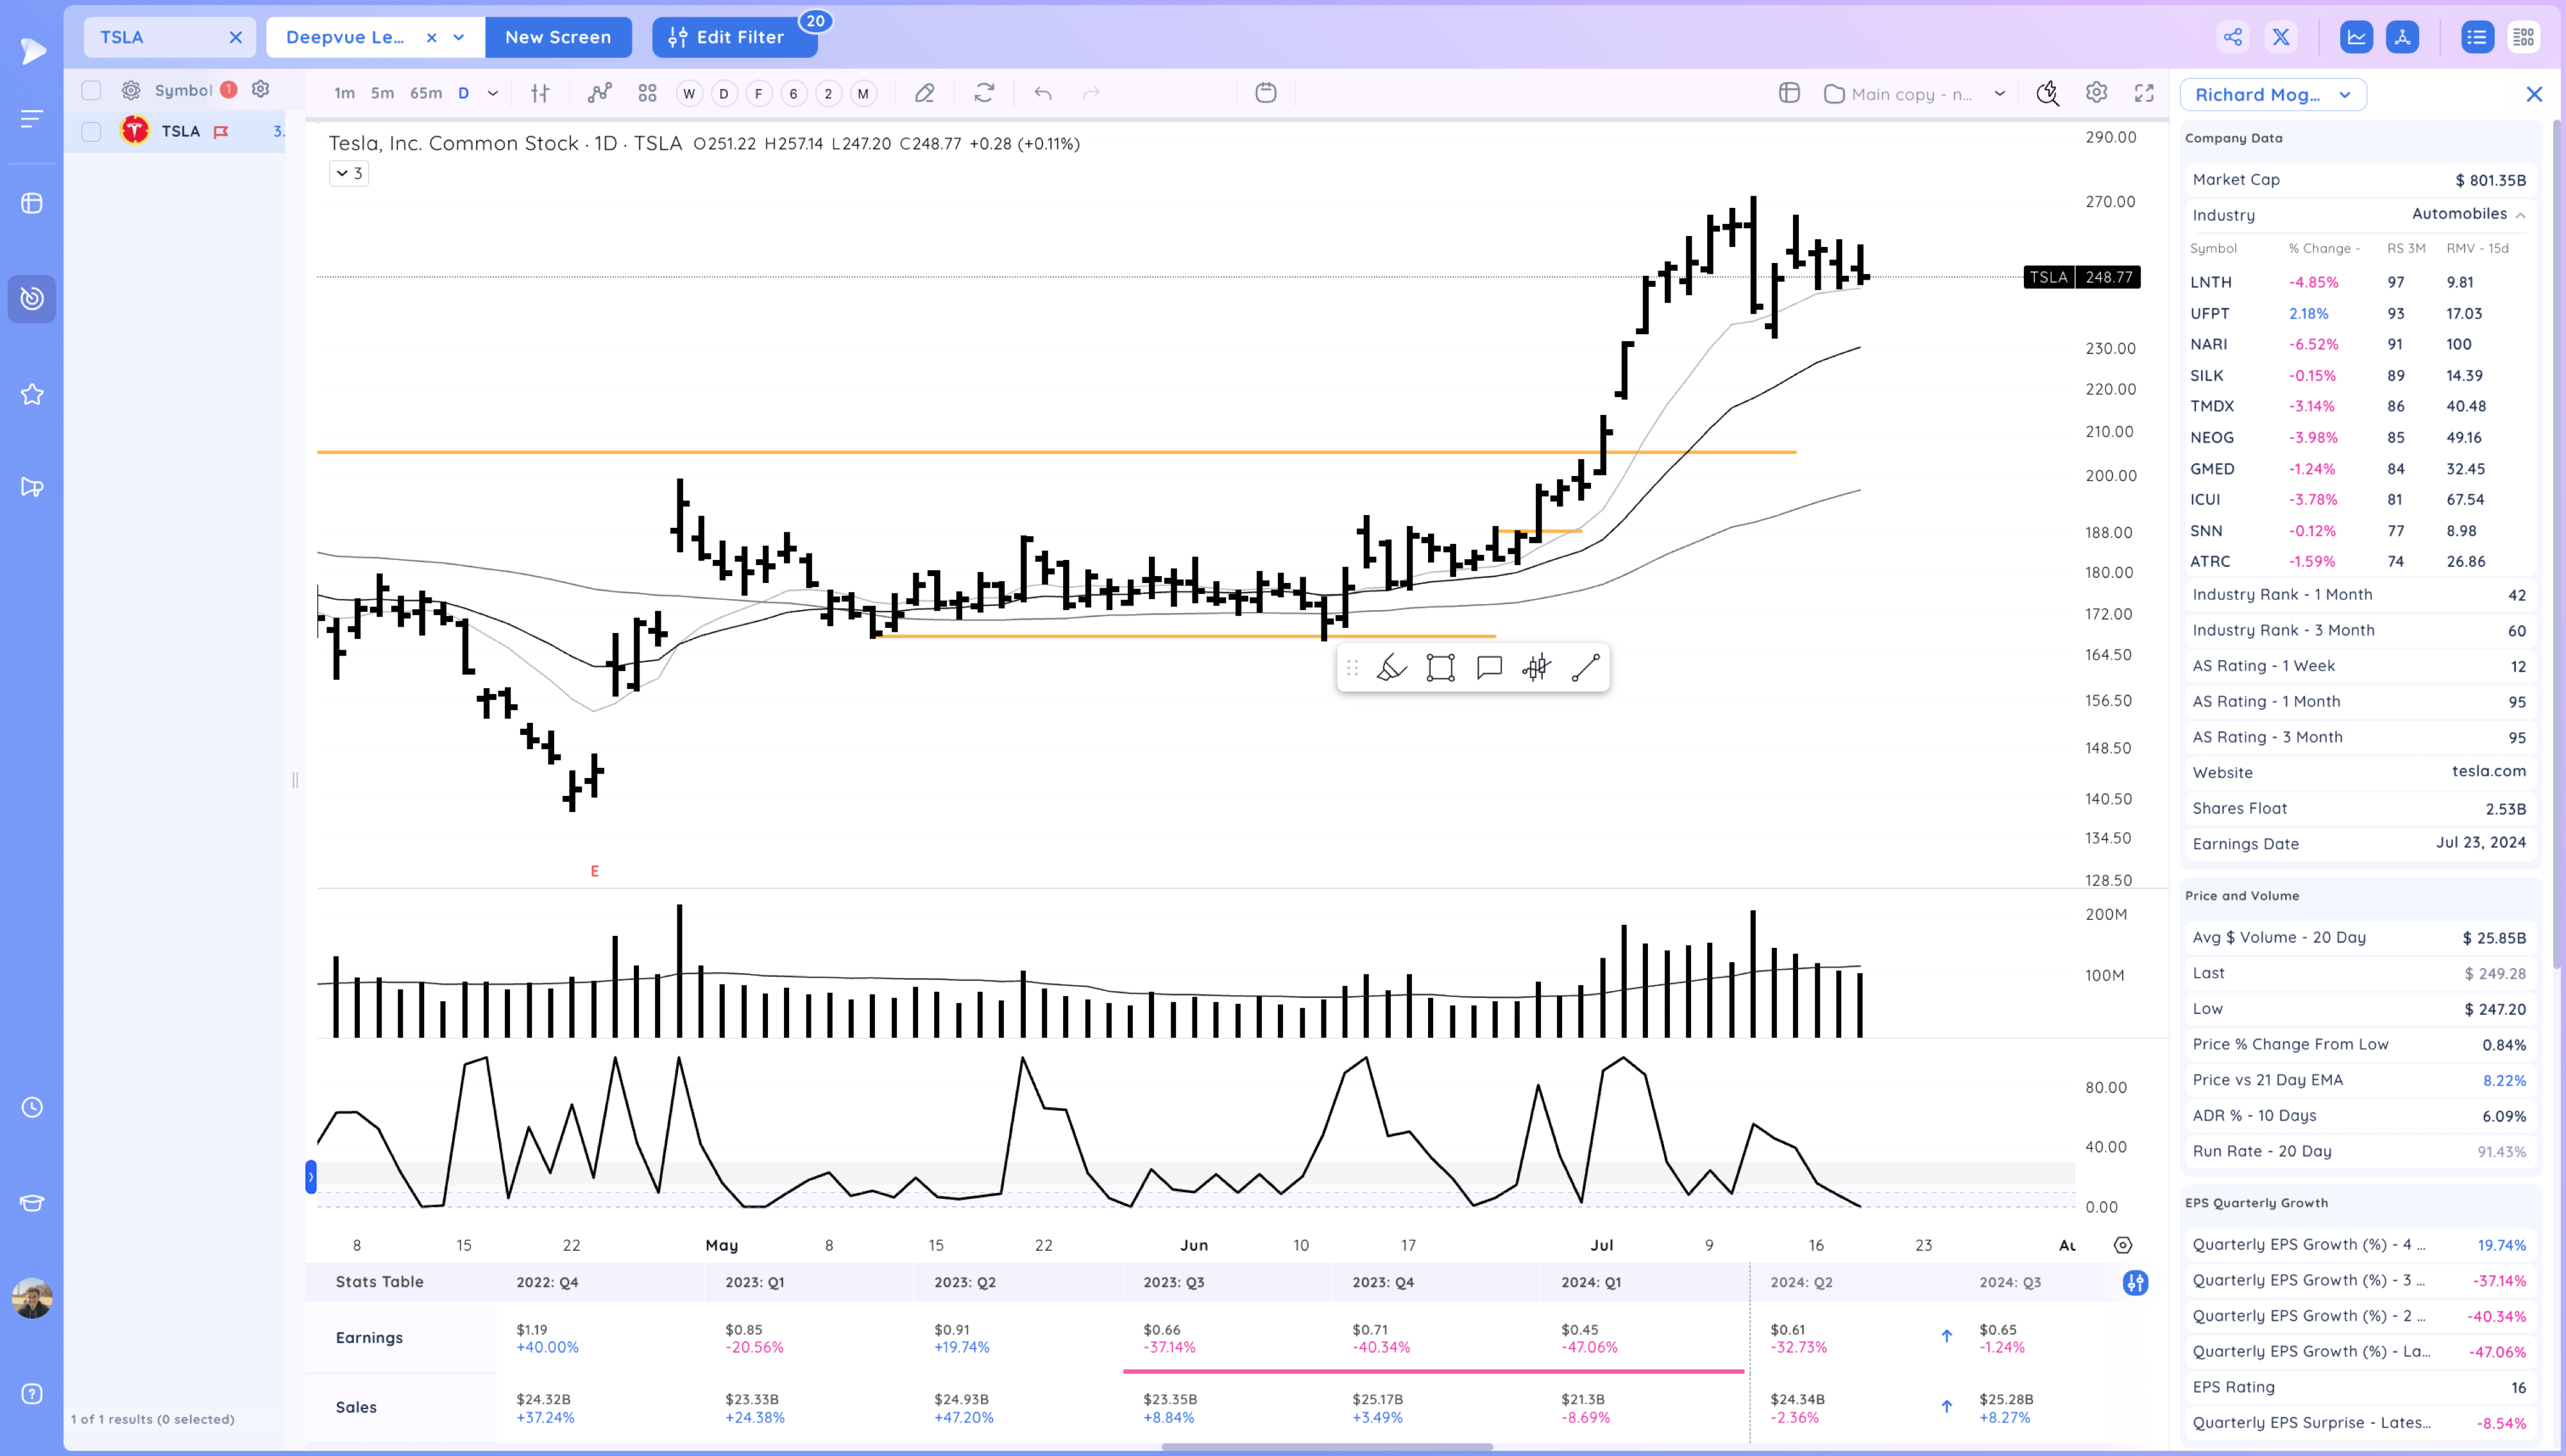Click the refresh chart icon
Image resolution: width=2566 pixels, height=1456 pixels.
(x=984, y=93)
